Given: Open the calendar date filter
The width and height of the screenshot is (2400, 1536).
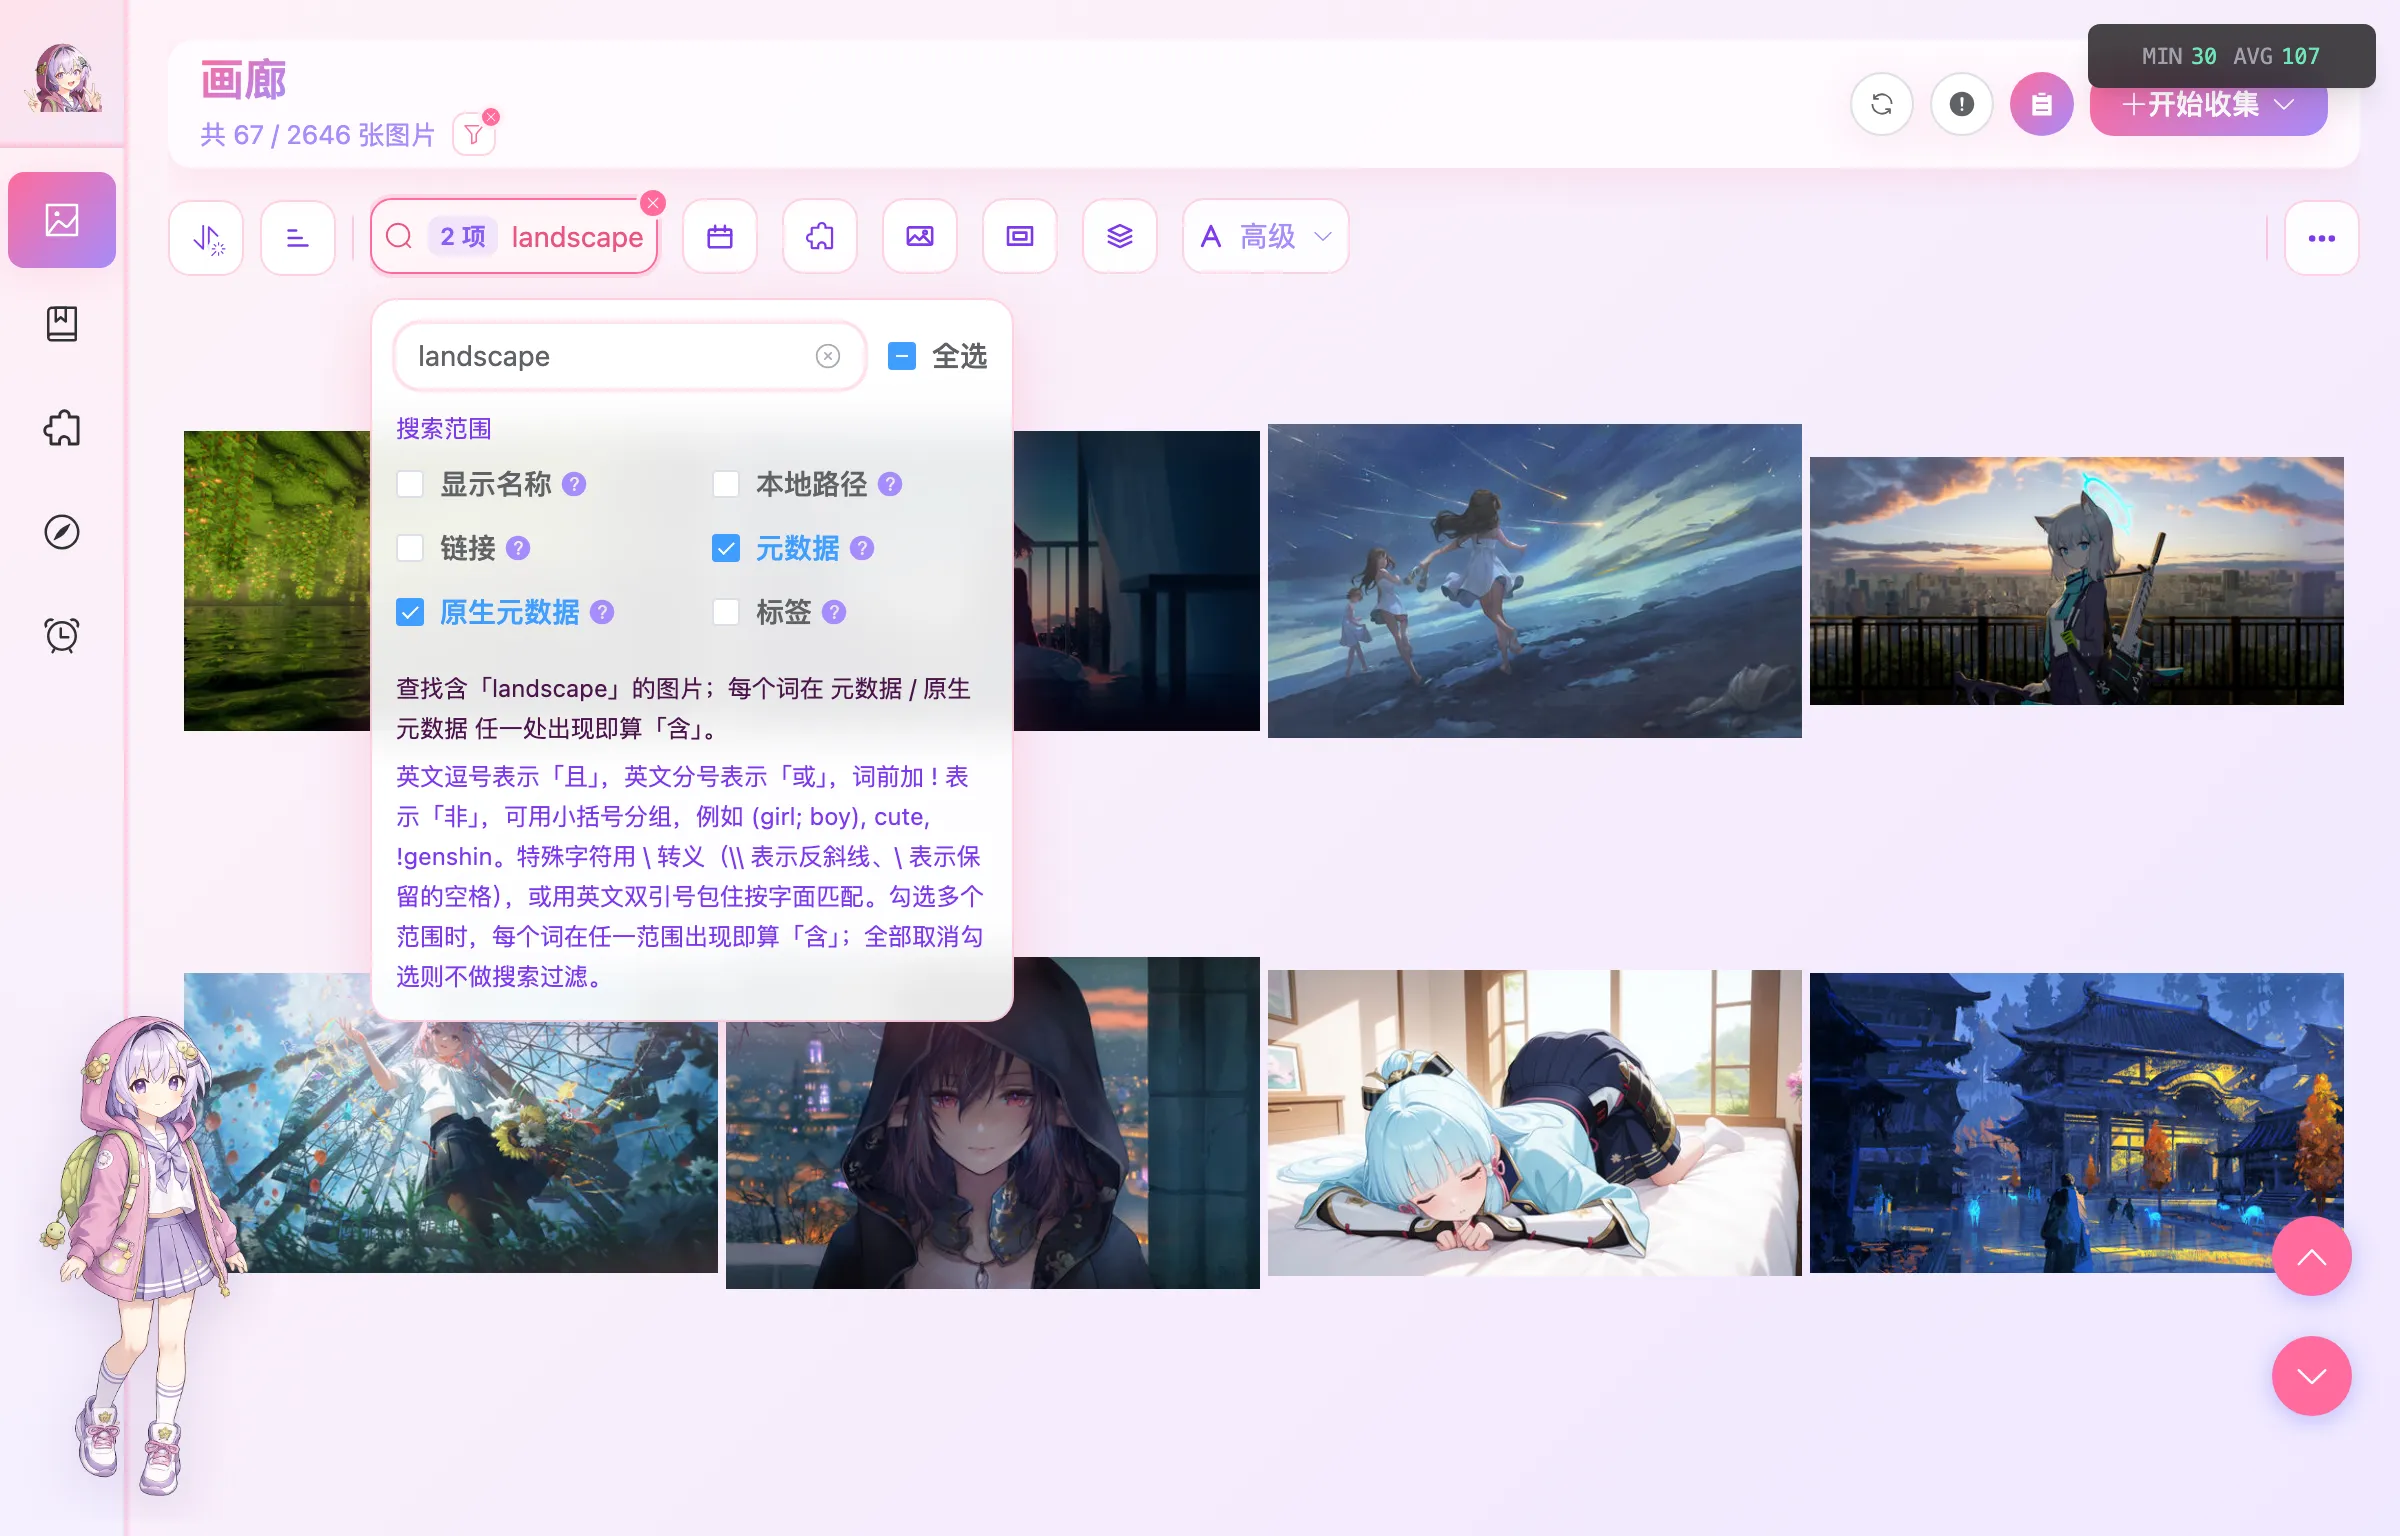Looking at the screenshot, I should click(x=720, y=237).
